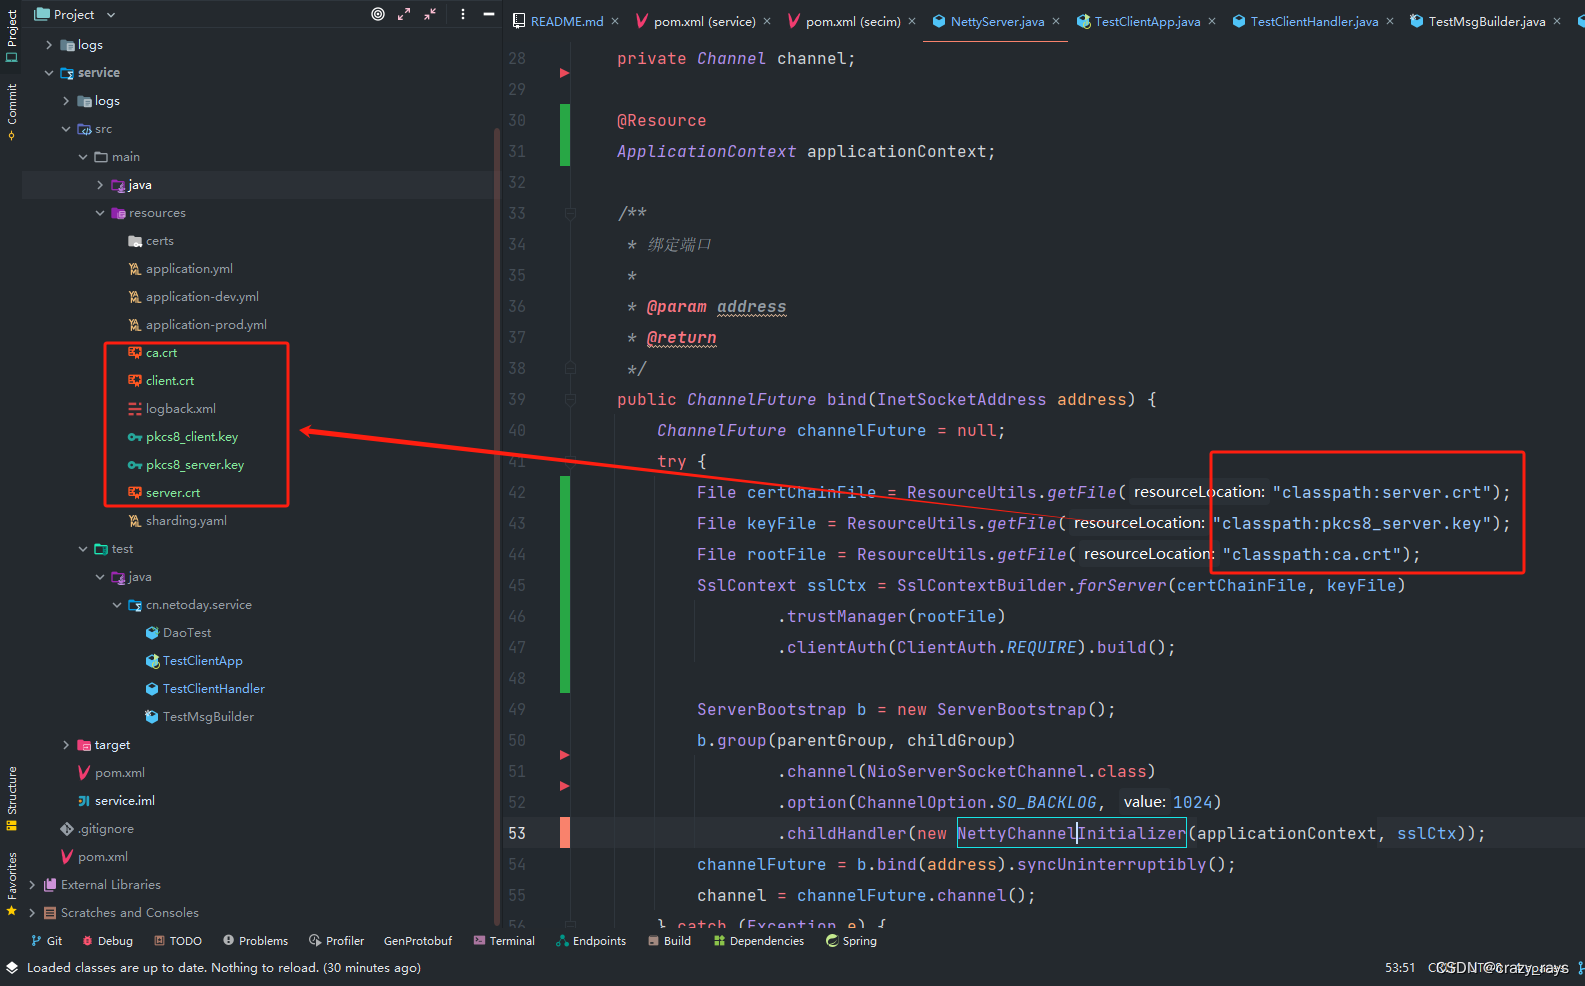Open the Build tool window
Screen dimensions: 1585x986
(x=669, y=941)
